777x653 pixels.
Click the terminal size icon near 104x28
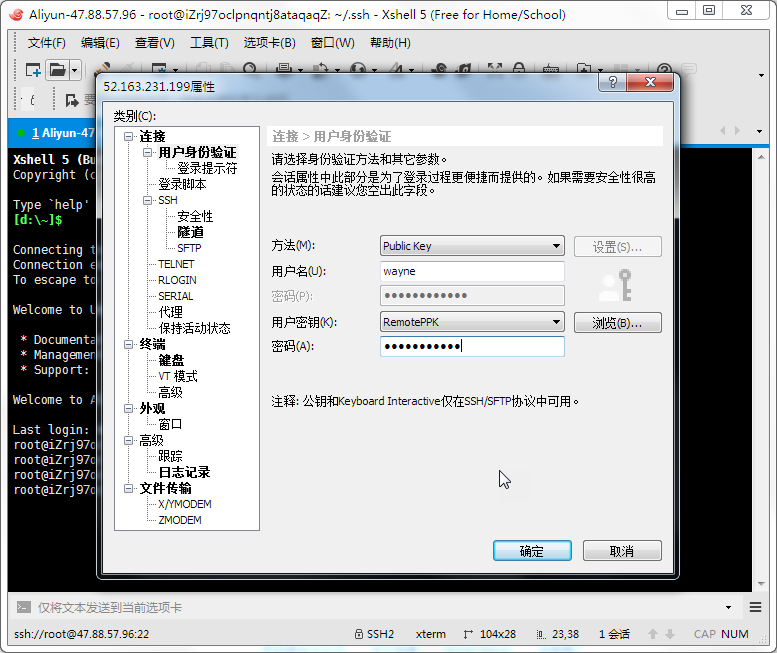[x=468, y=634]
